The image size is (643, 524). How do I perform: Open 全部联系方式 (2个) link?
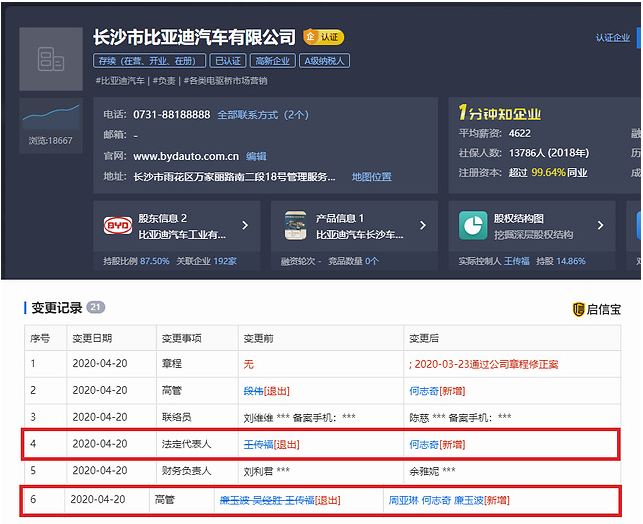(263, 115)
